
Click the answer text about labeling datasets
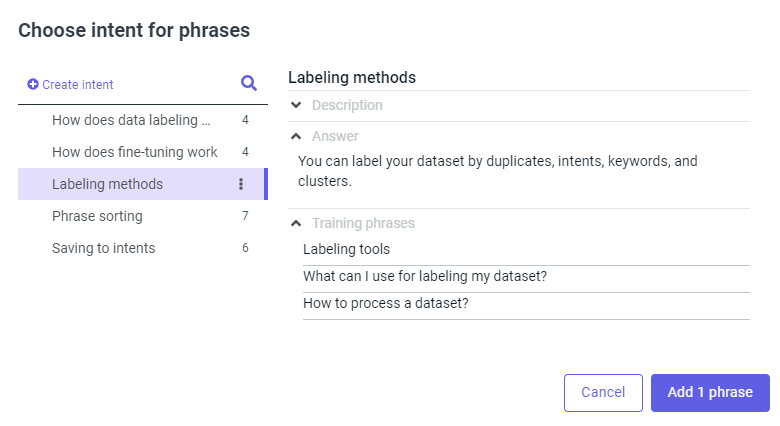coord(497,171)
